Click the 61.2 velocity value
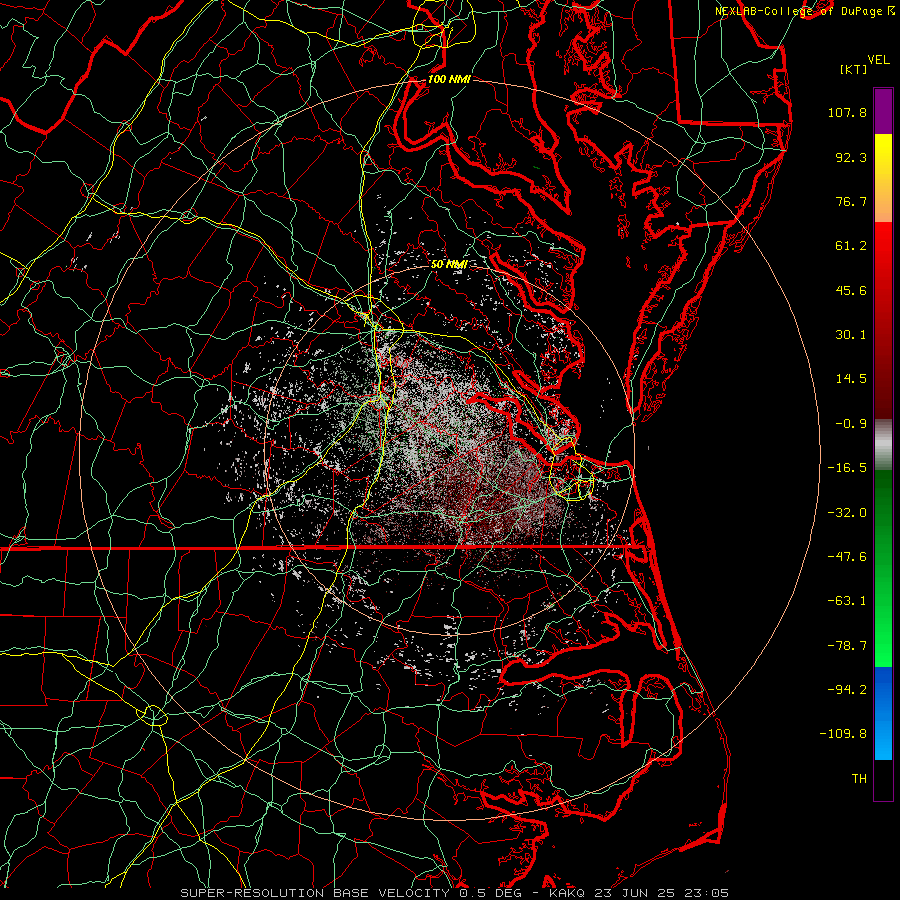 coord(851,246)
